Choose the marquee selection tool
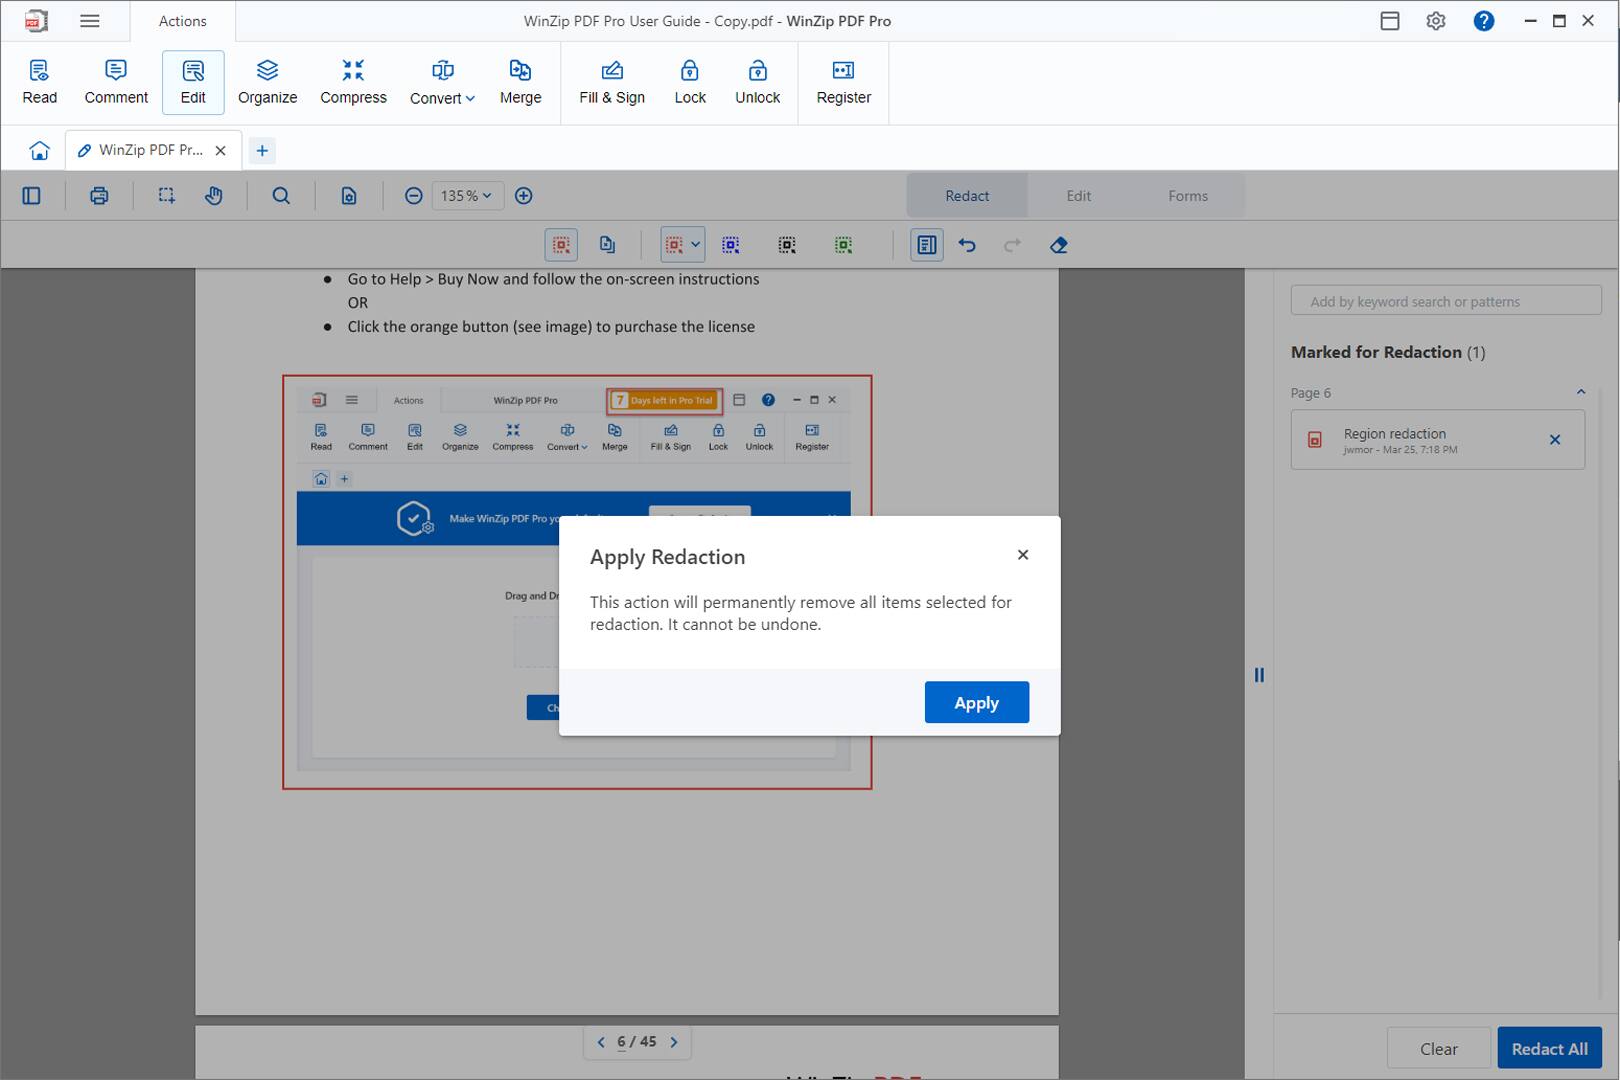 click(x=166, y=196)
